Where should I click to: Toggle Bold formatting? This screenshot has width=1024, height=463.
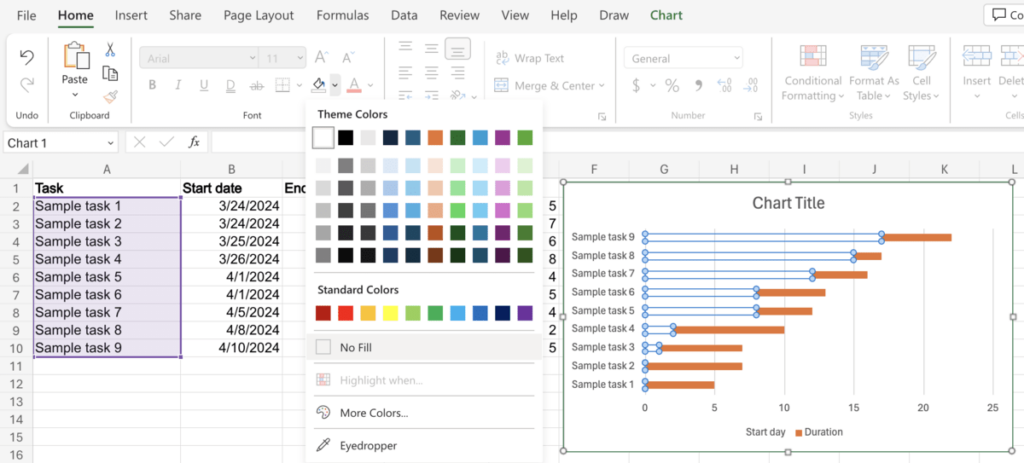click(x=152, y=85)
